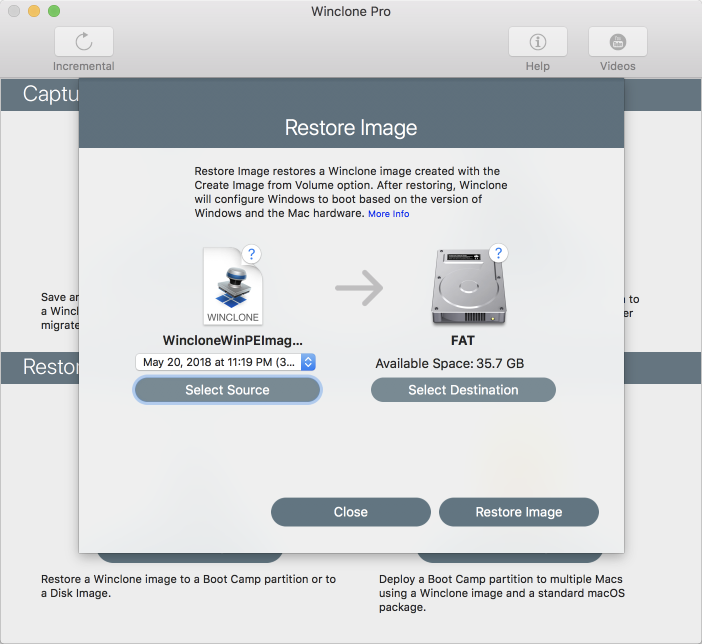Click the Restore Image dialog heading
The image size is (702, 644).
click(351, 128)
